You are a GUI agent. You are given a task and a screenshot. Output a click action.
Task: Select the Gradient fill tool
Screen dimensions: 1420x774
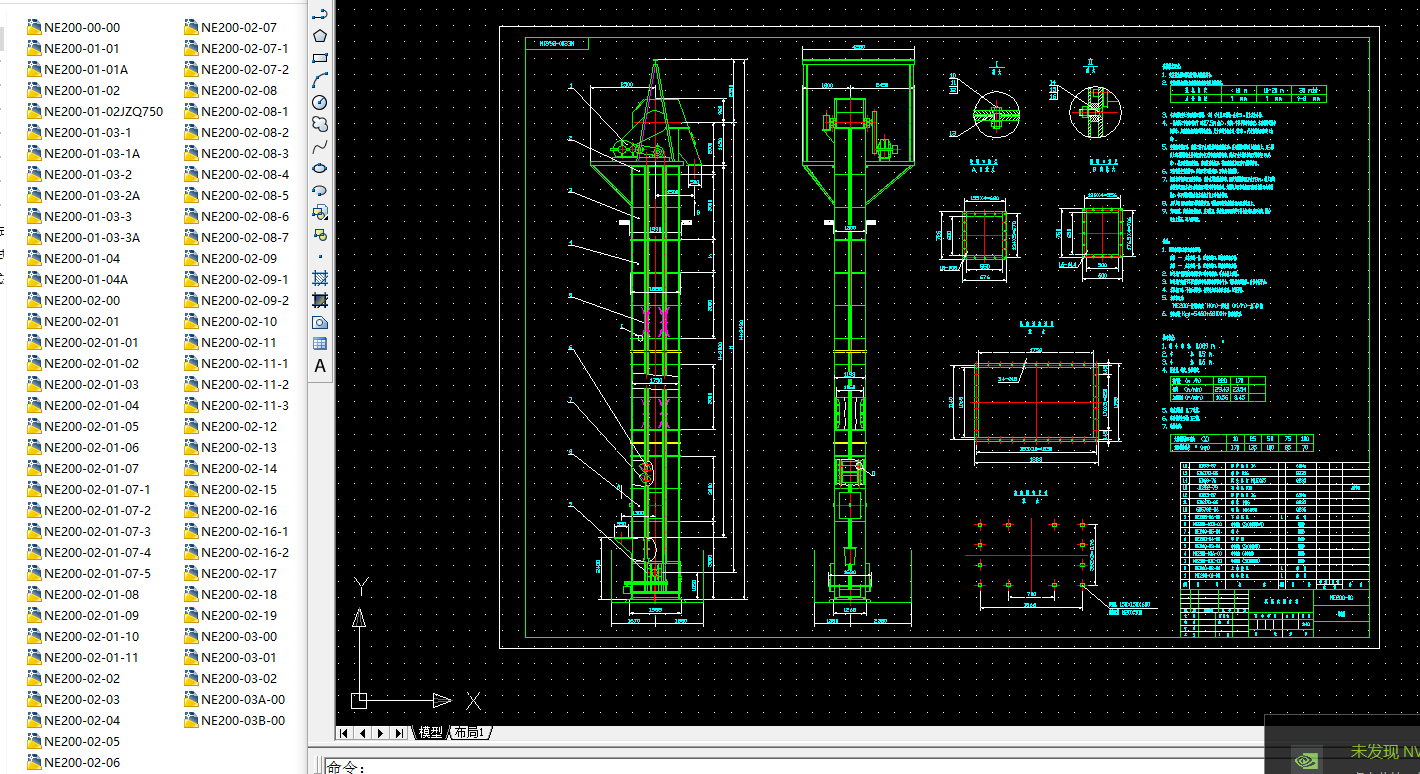(320, 300)
